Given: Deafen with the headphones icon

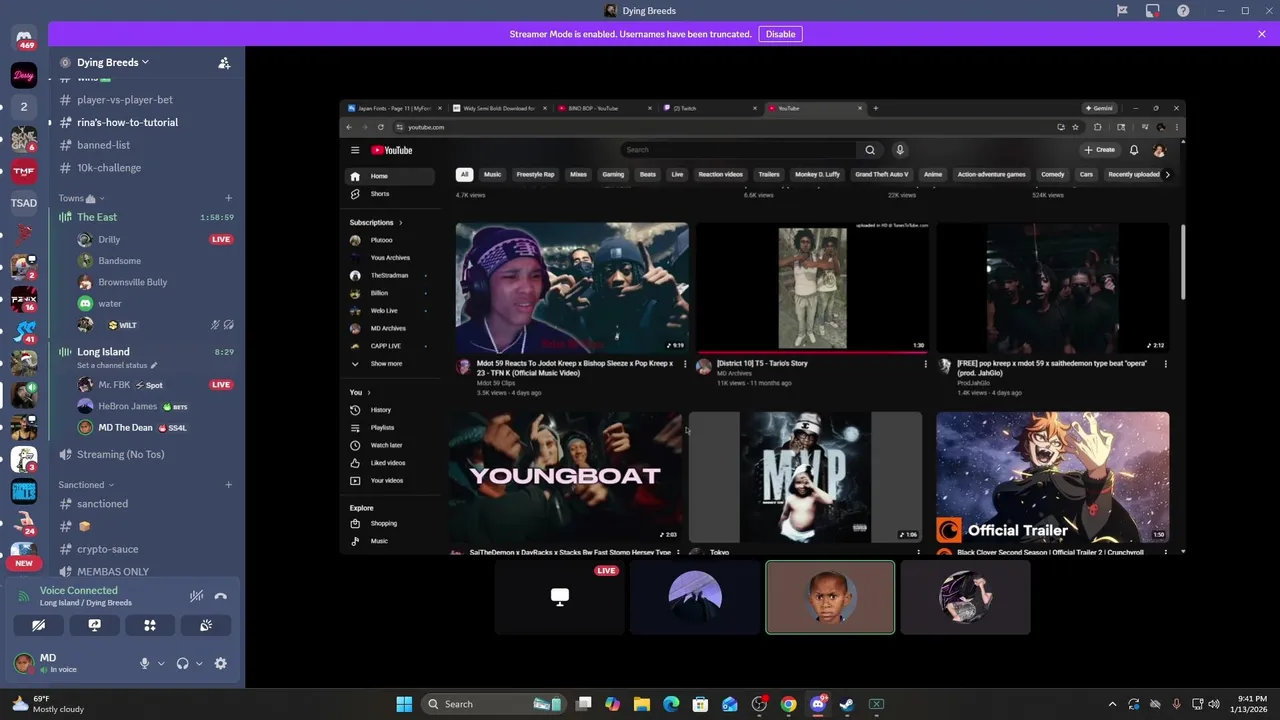Looking at the screenshot, I should tap(182, 664).
